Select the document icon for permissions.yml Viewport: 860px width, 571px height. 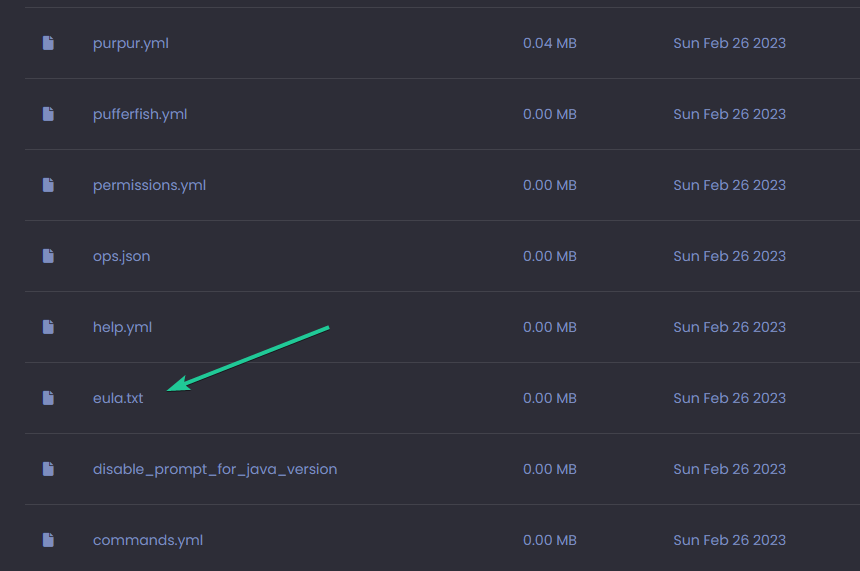(48, 185)
